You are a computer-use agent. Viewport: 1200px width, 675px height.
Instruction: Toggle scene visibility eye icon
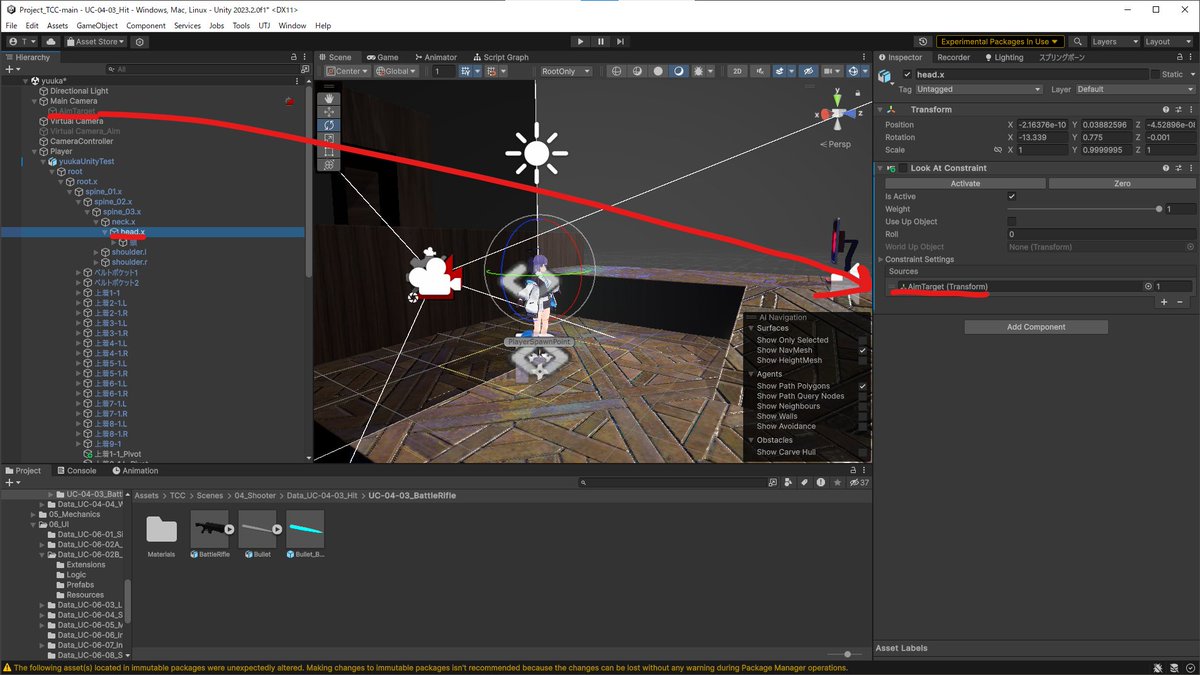click(x=807, y=71)
